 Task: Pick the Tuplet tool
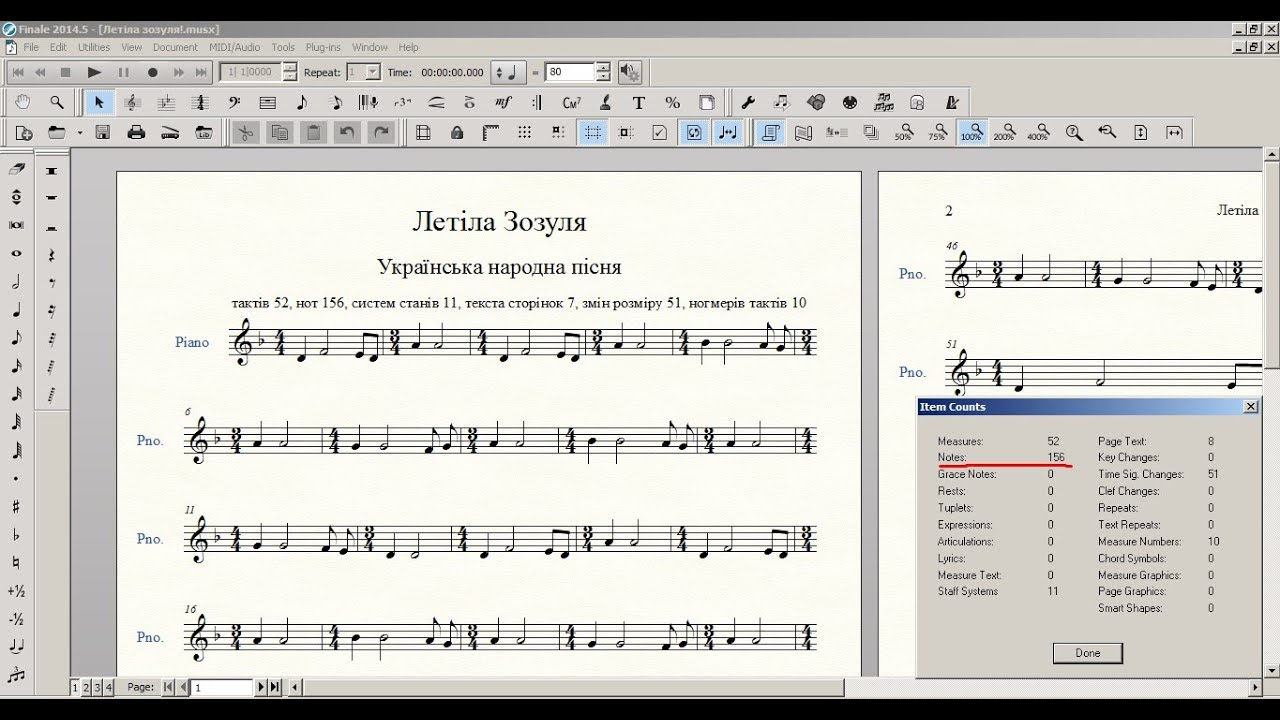[402, 102]
